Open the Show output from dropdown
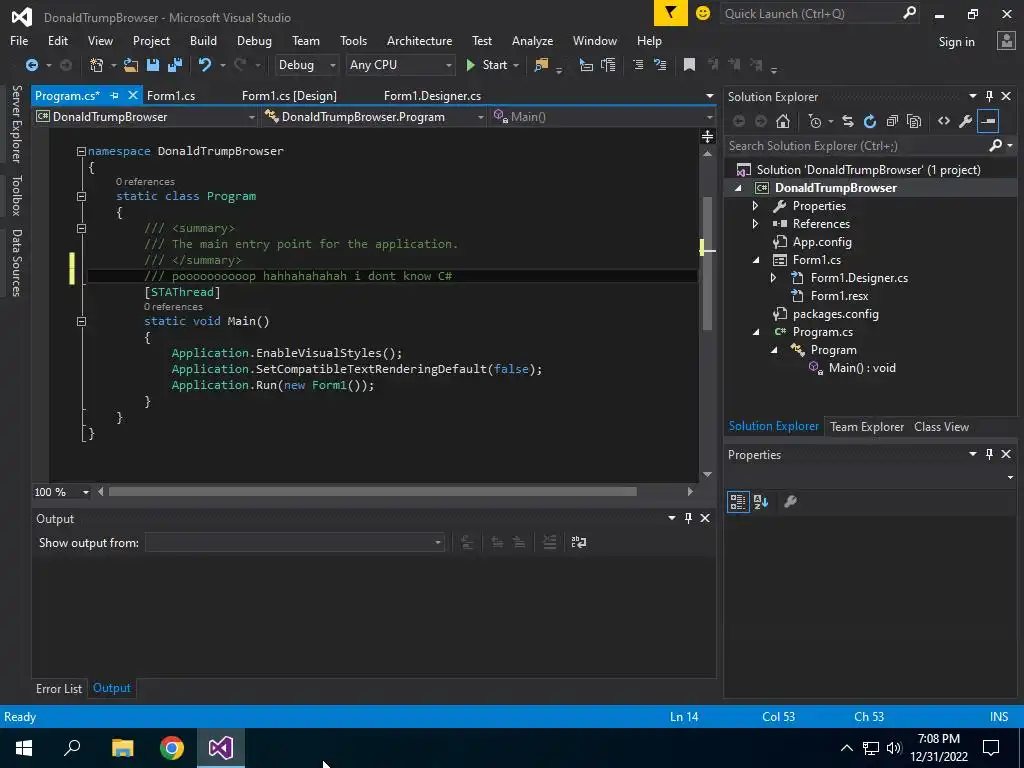 click(x=295, y=542)
